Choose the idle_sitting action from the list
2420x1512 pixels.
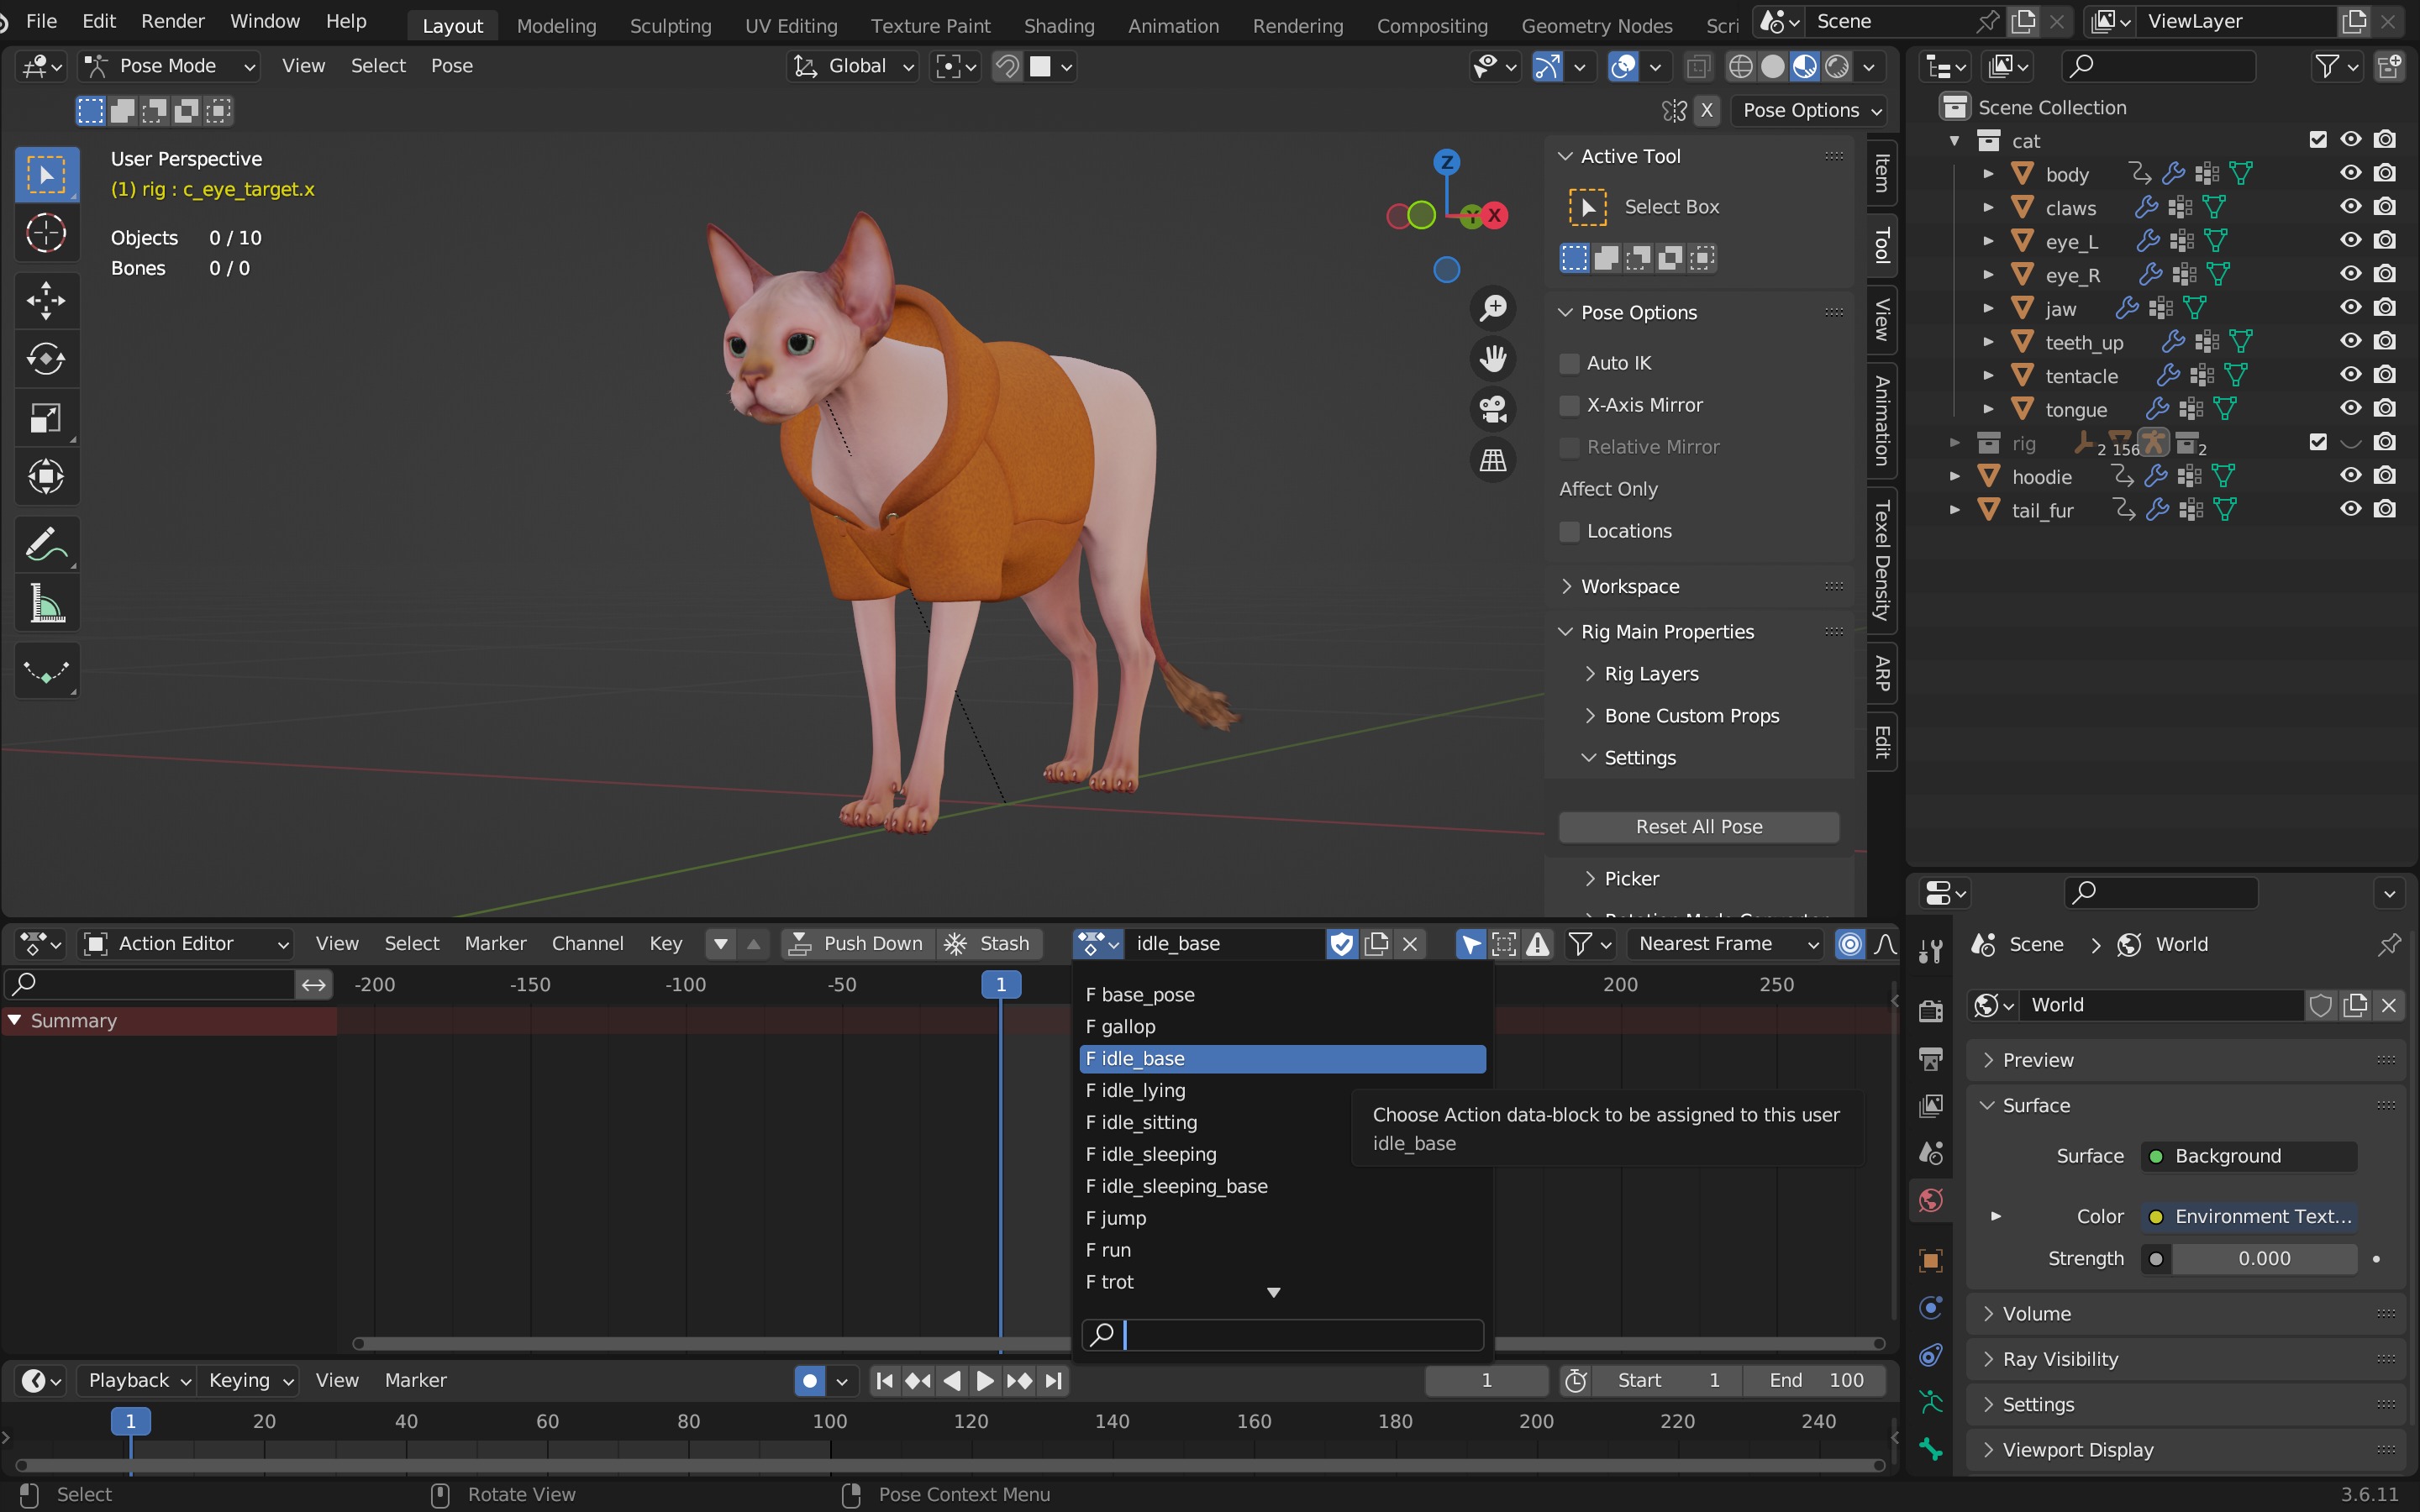pyautogui.click(x=1149, y=1122)
